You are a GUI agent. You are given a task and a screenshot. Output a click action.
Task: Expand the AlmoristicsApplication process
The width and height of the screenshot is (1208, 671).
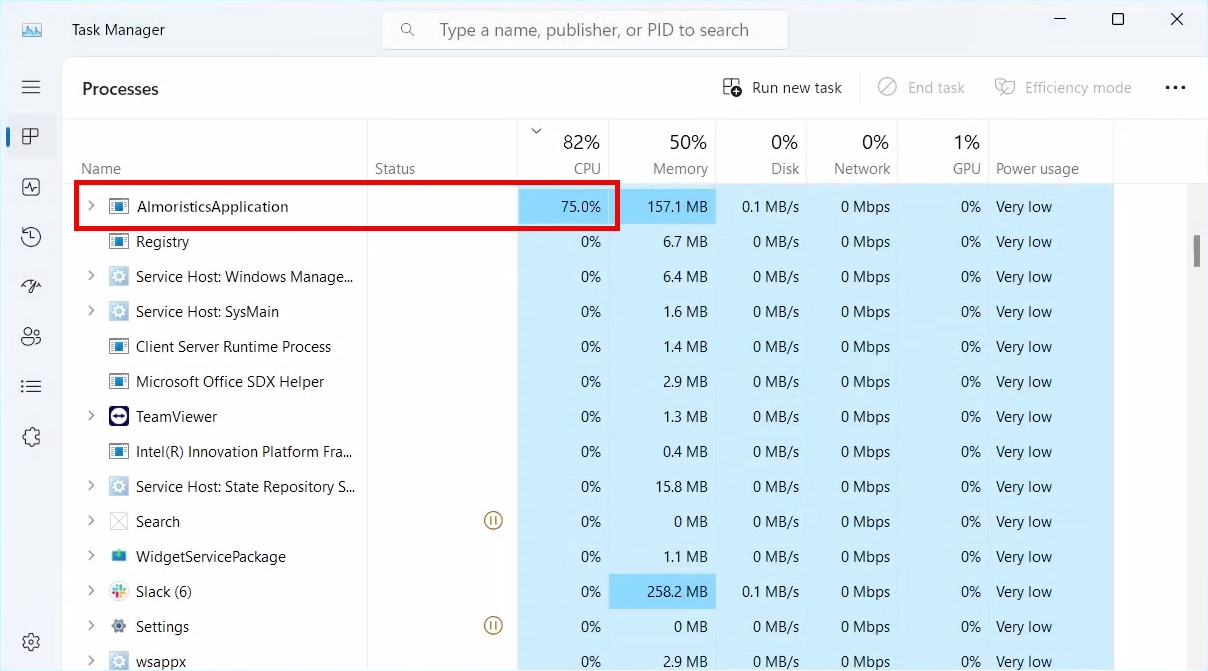click(89, 206)
